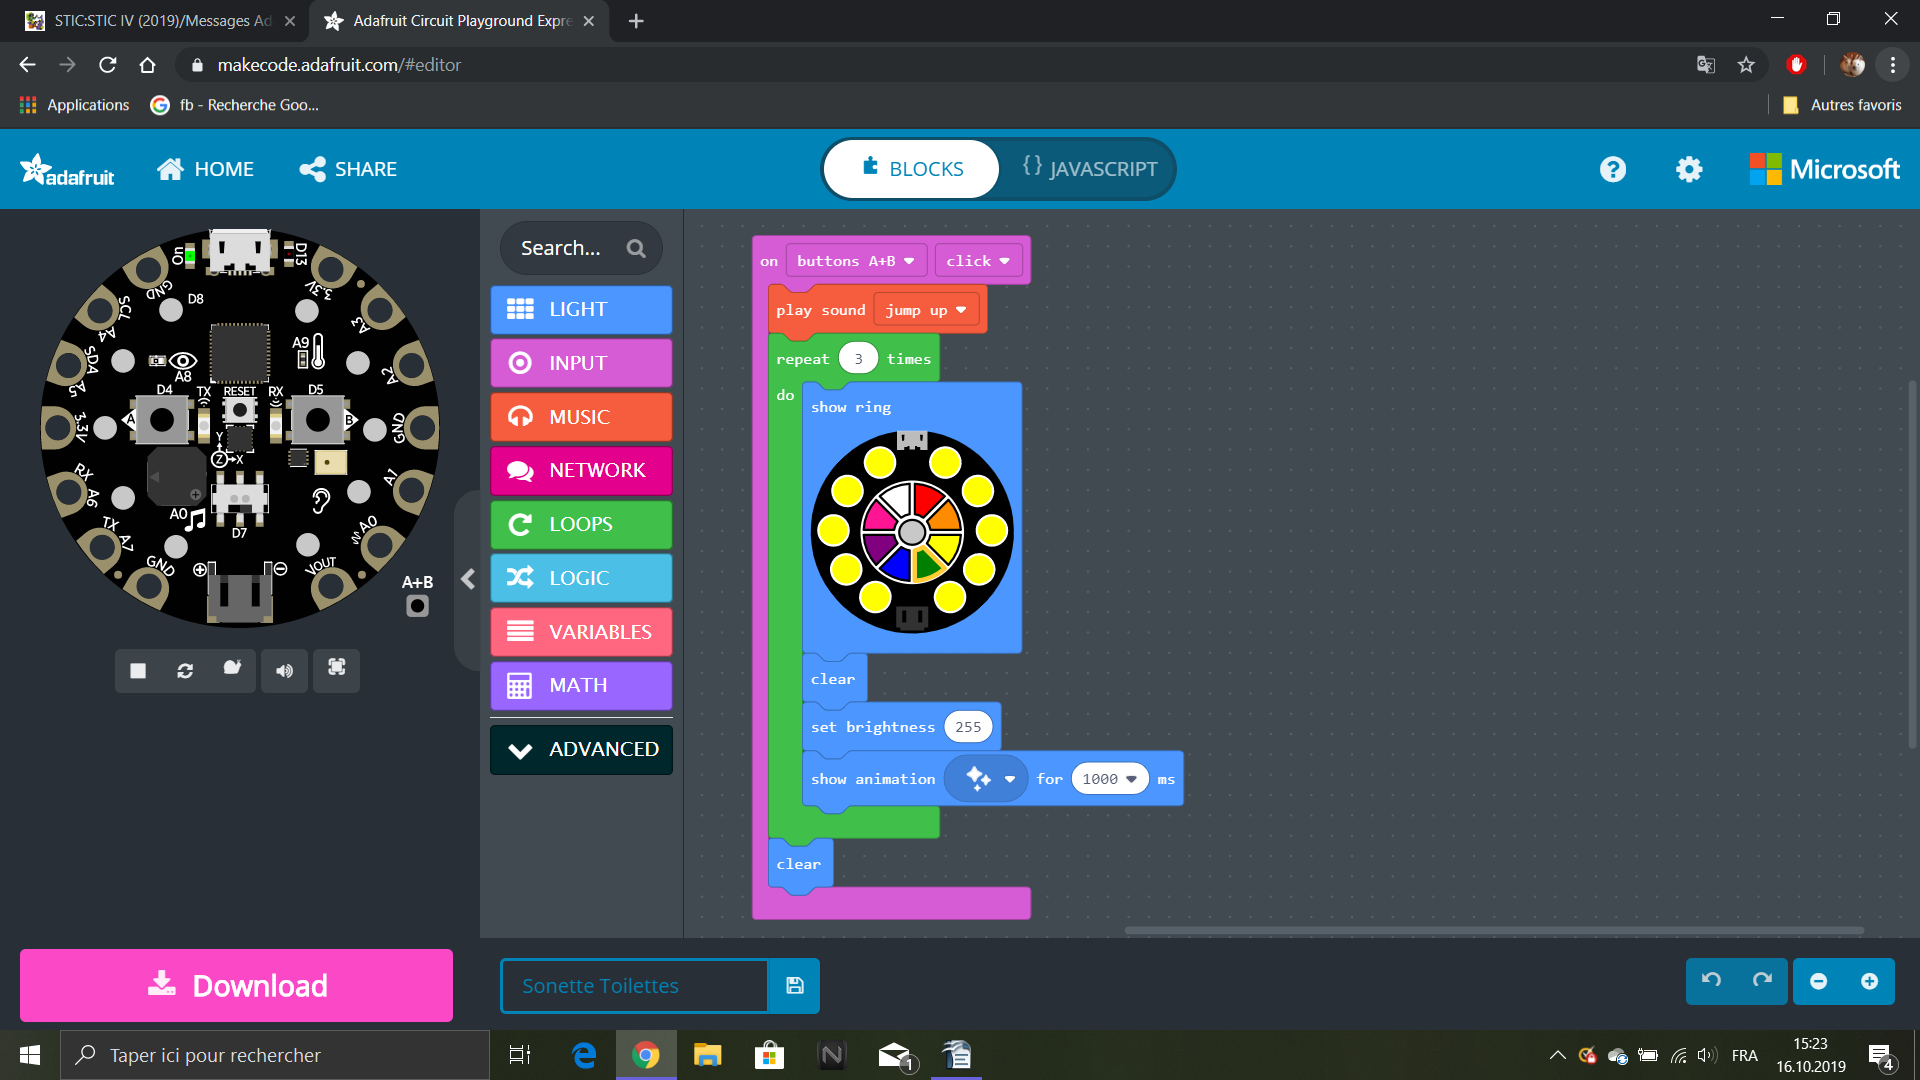Click the pink Download button
Viewport: 1920px width, 1080px height.
click(236, 985)
